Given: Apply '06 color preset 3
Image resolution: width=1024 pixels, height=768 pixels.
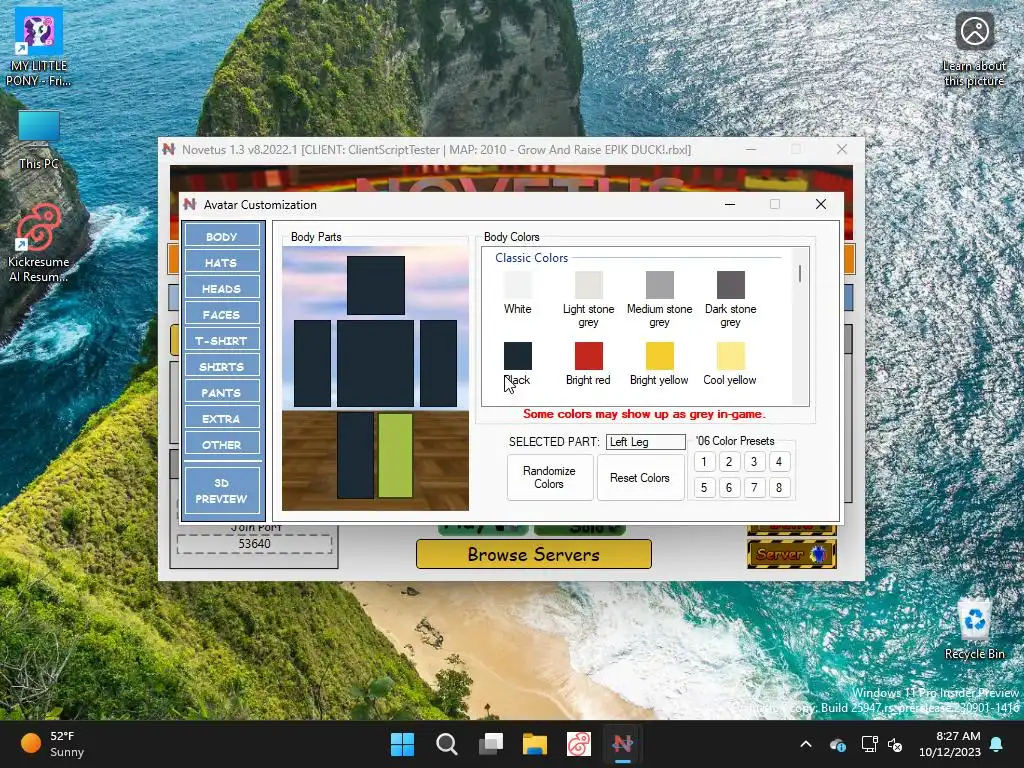Looking at the screenshot, I should 754,462.
